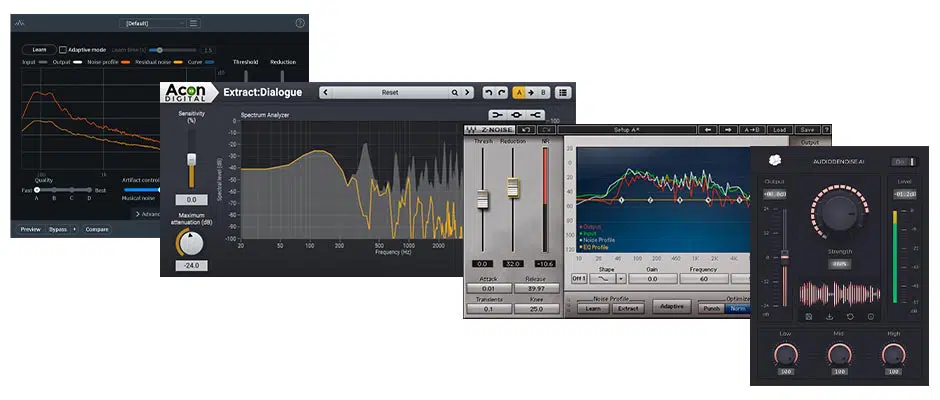This screenshot has height=400, width=940.
Task: Copy A to B with the arrow button
Action: [531, 93]
